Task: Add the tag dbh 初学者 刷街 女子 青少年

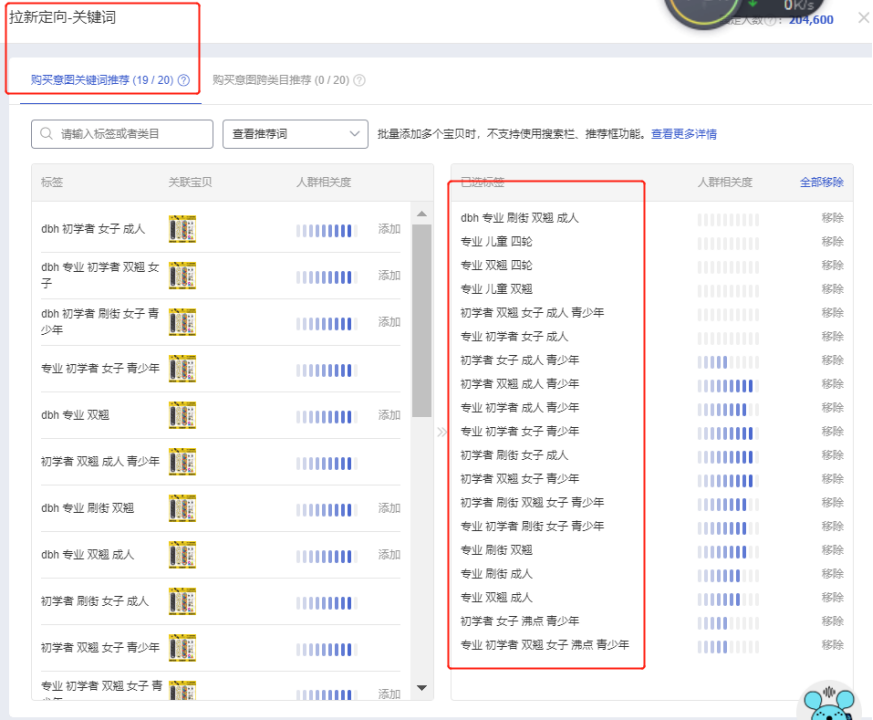Action: [x=389, y=322]
